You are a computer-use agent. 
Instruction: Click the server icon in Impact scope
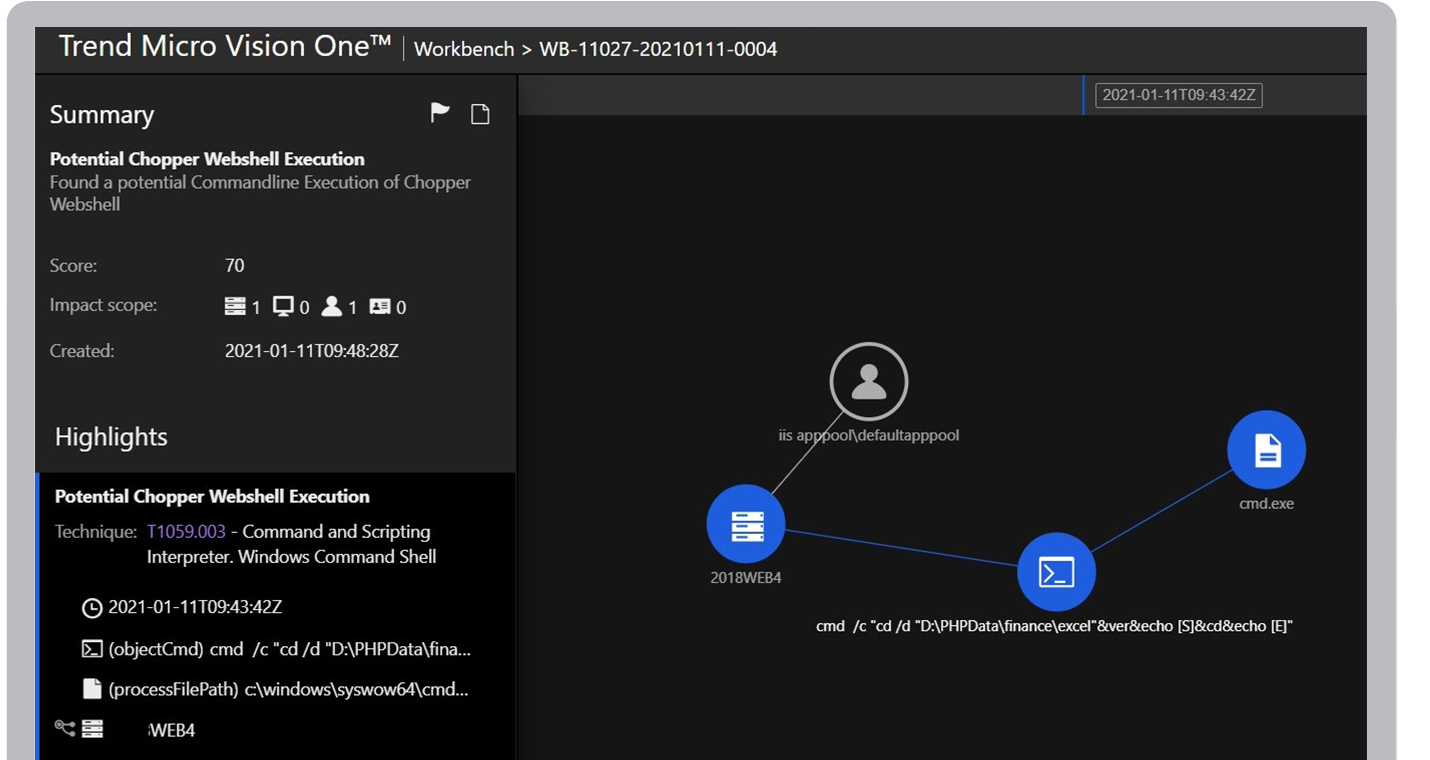coord(235,307)
